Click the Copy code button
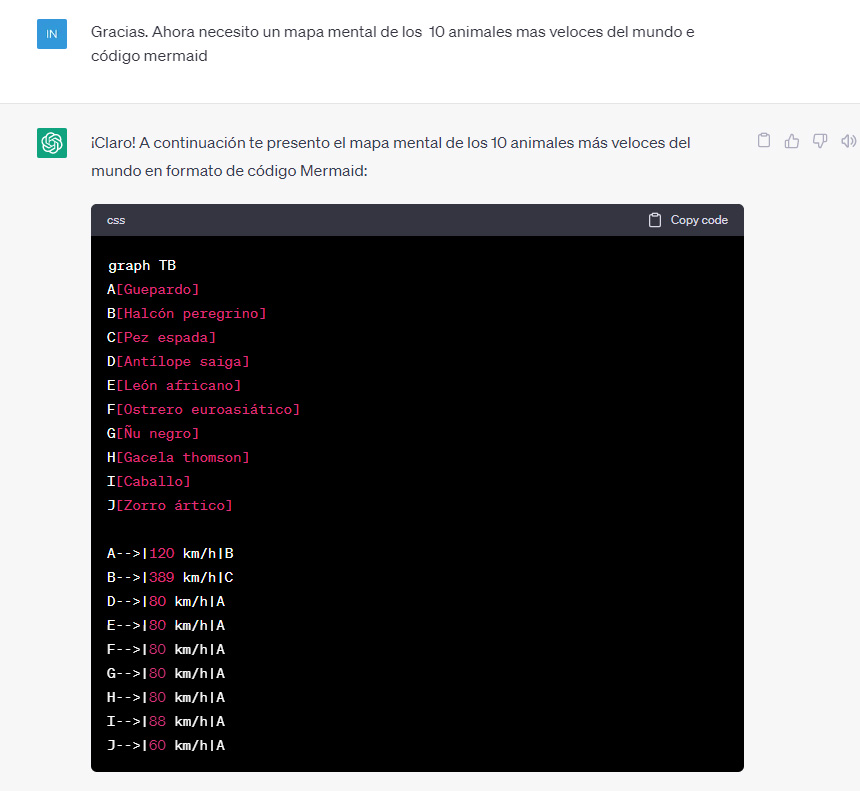Screen dimensions: 860x791 click(x=688, y=220)
